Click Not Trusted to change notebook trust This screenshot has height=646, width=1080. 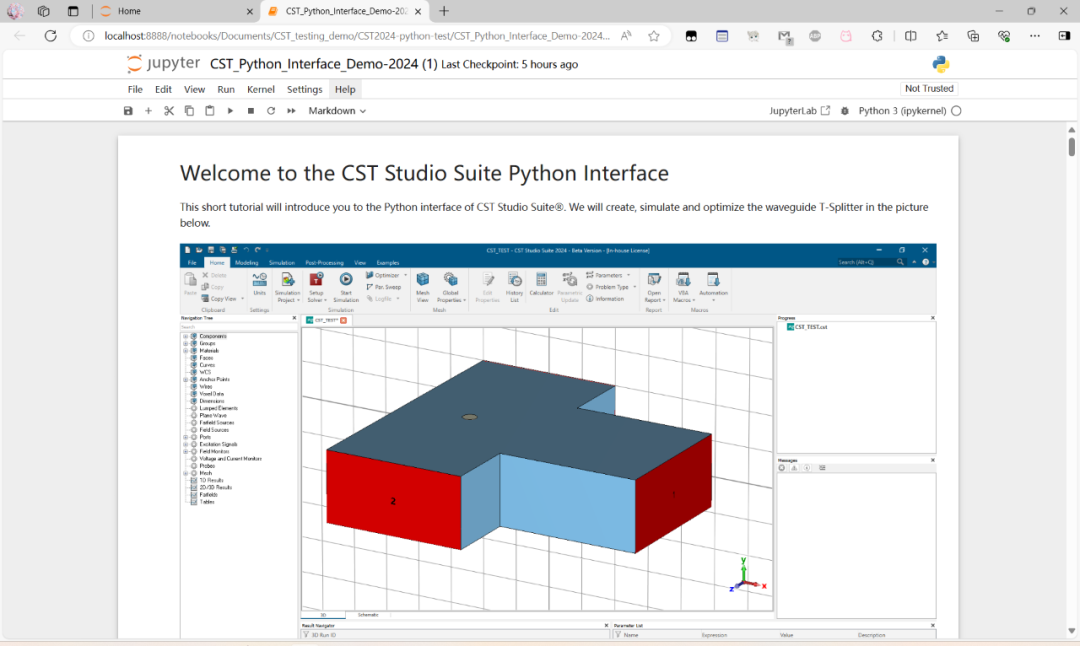pyautogui.click(x=929, y=88)
